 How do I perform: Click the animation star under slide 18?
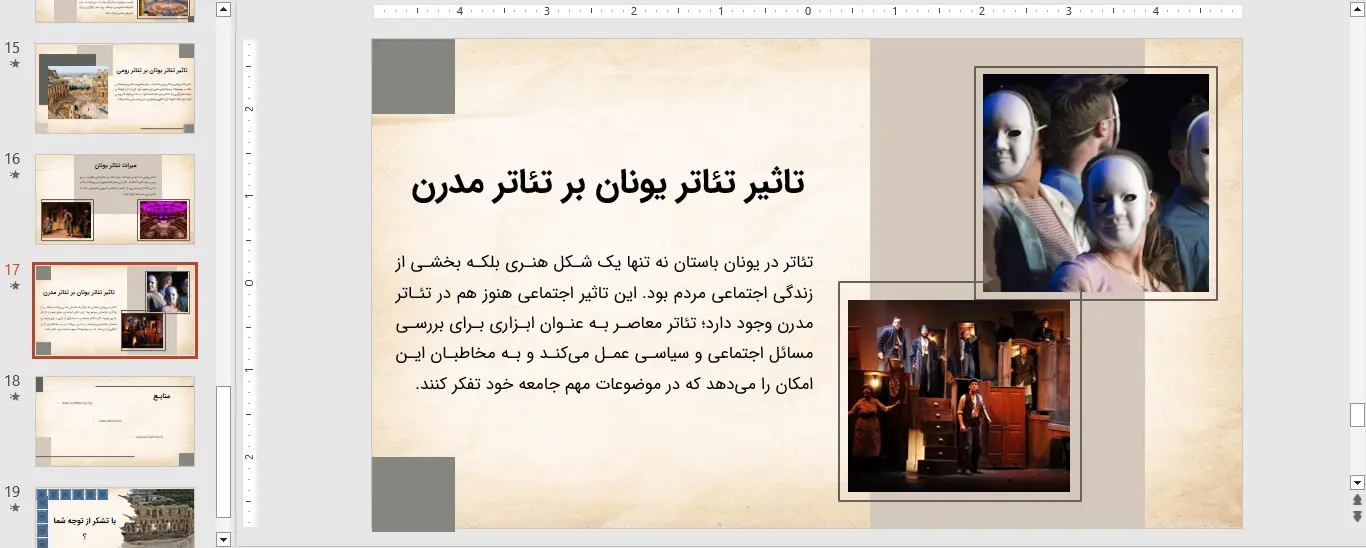(14, 396)
